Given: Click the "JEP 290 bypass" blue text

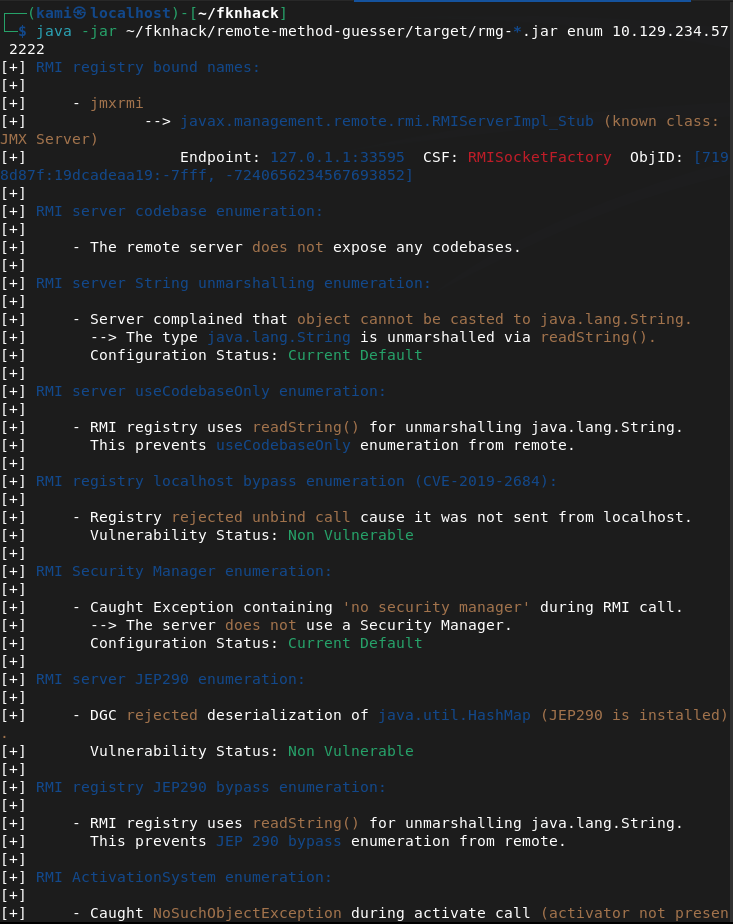Looking at the screenshot, I should click(x=278, y=841).
